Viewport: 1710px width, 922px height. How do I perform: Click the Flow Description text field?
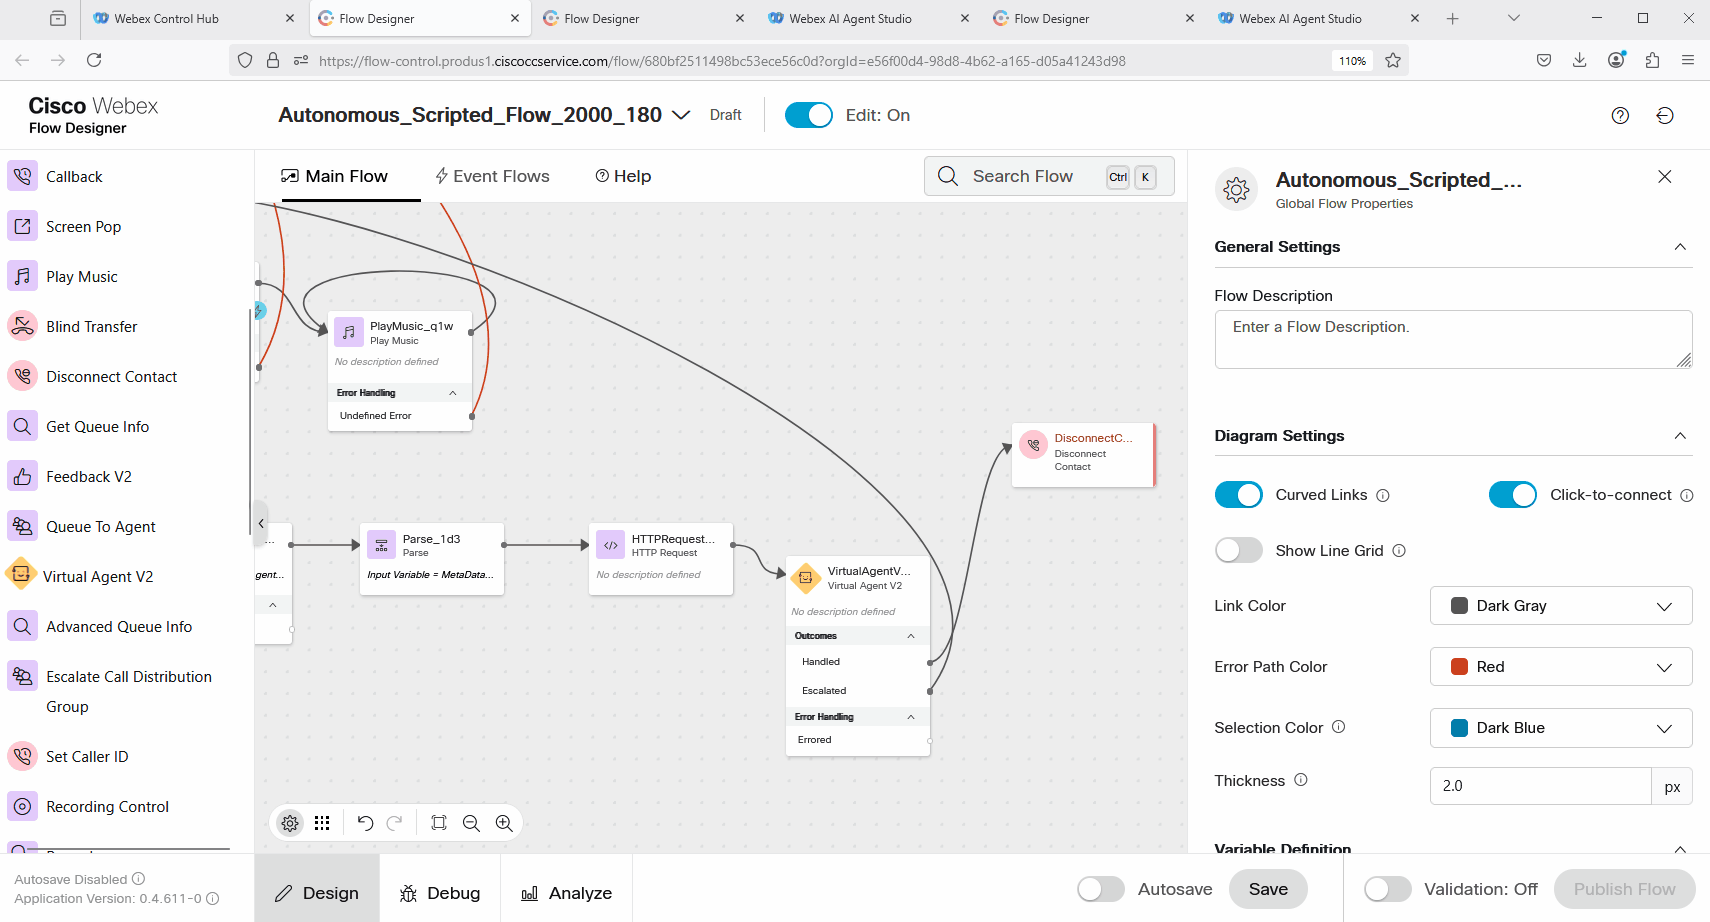[1452, 339]
